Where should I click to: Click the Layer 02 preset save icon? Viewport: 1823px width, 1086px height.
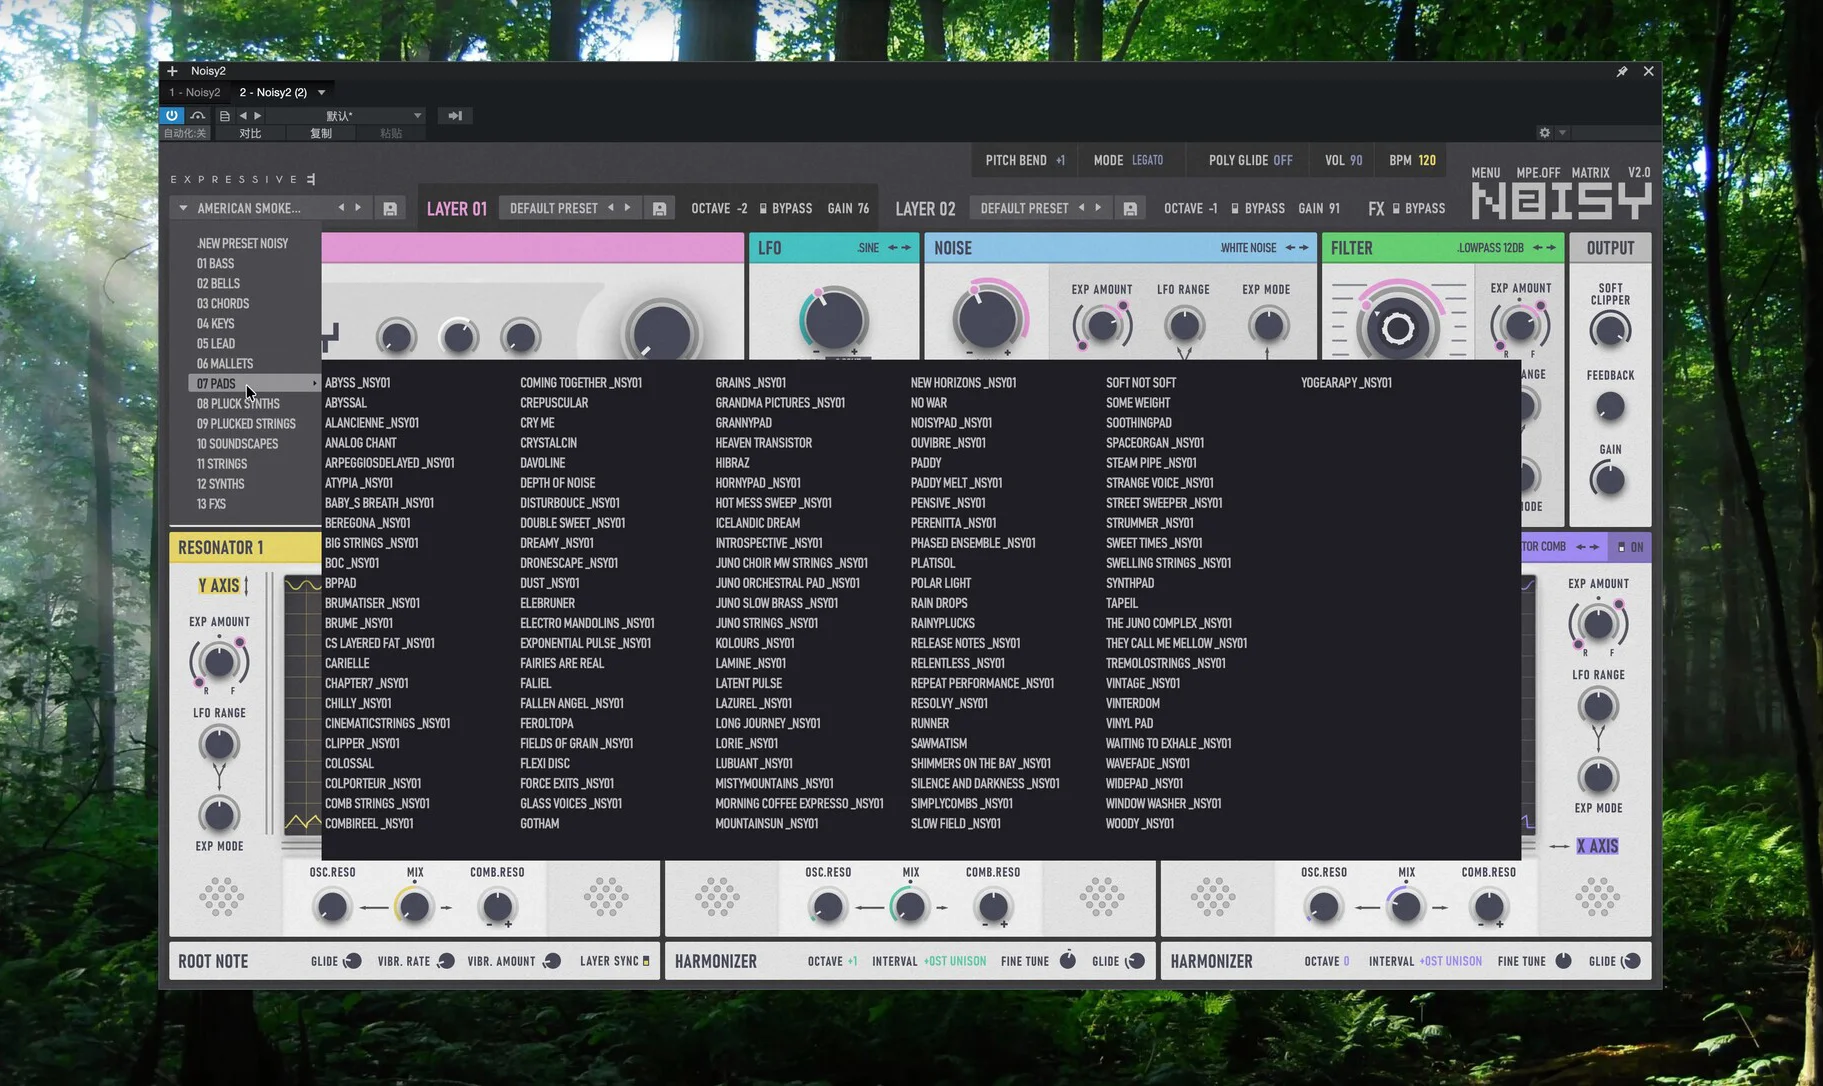point(1130,209)
